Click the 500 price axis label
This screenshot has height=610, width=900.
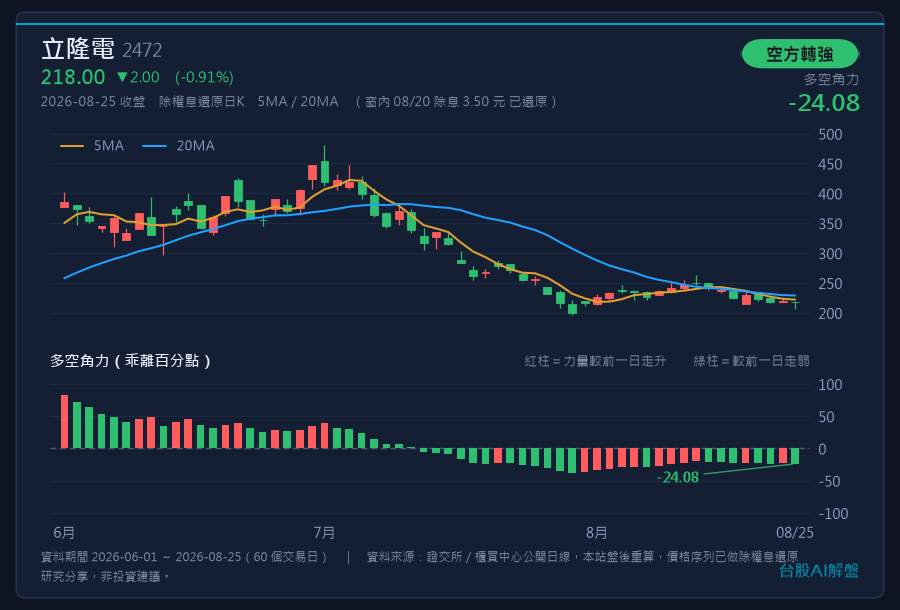pos(830,135)
